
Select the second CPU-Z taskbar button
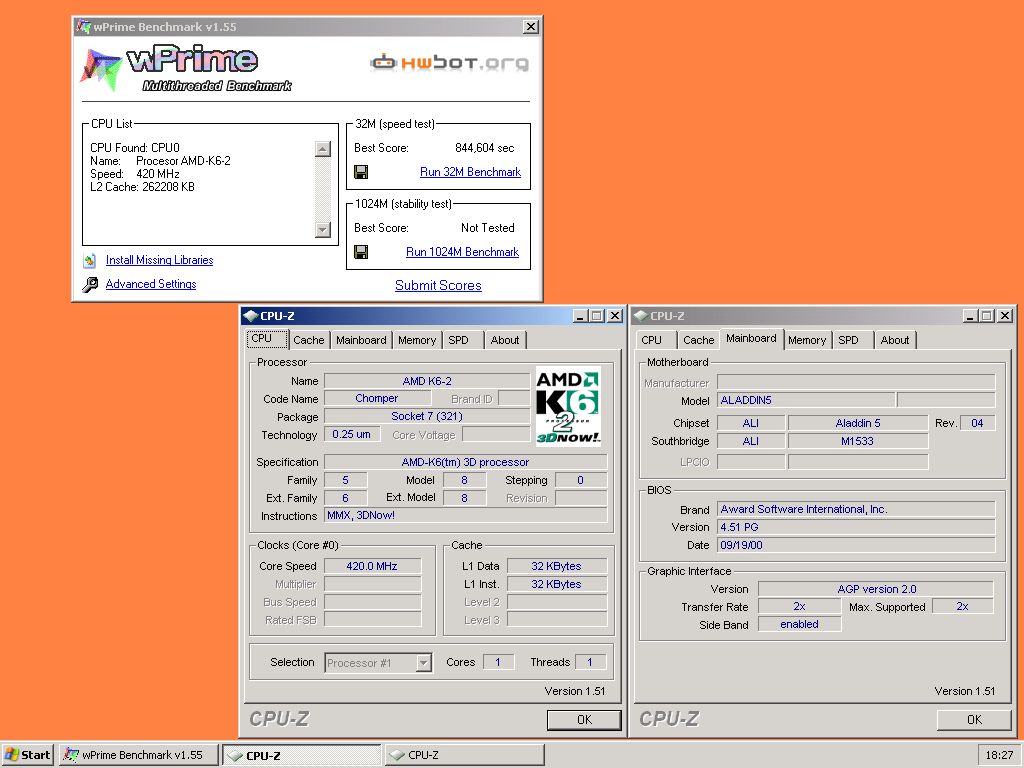pos(464,755)
